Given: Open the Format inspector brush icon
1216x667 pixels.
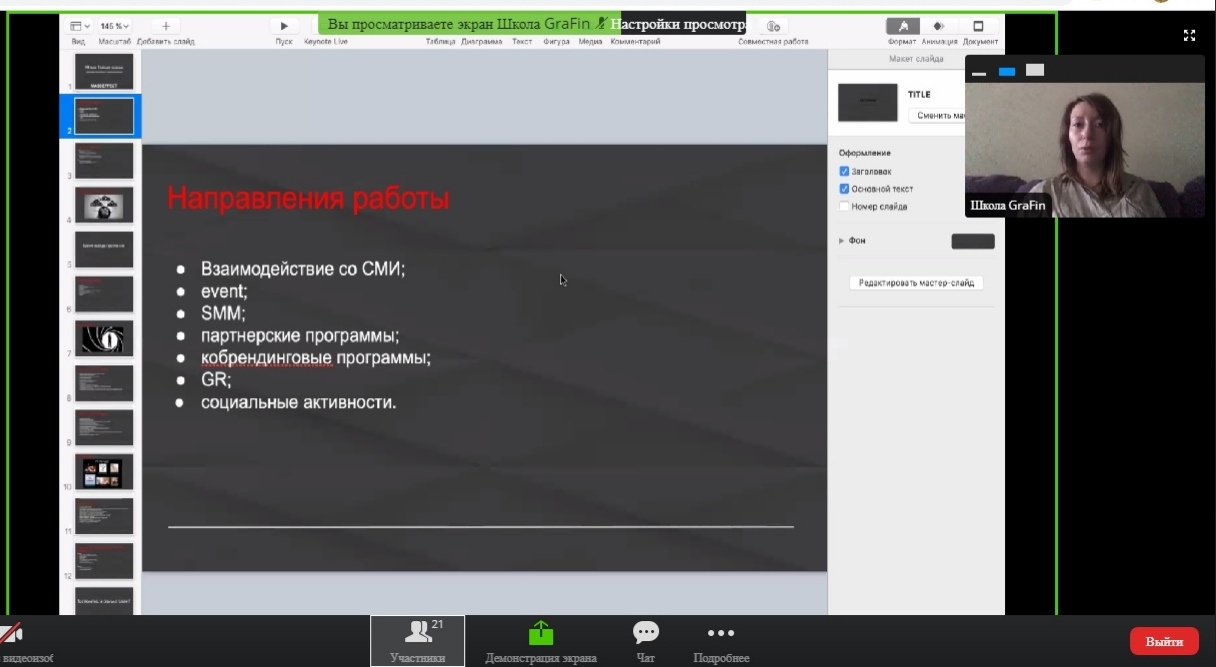Looking at the screenshot, I should coord(903,26).
